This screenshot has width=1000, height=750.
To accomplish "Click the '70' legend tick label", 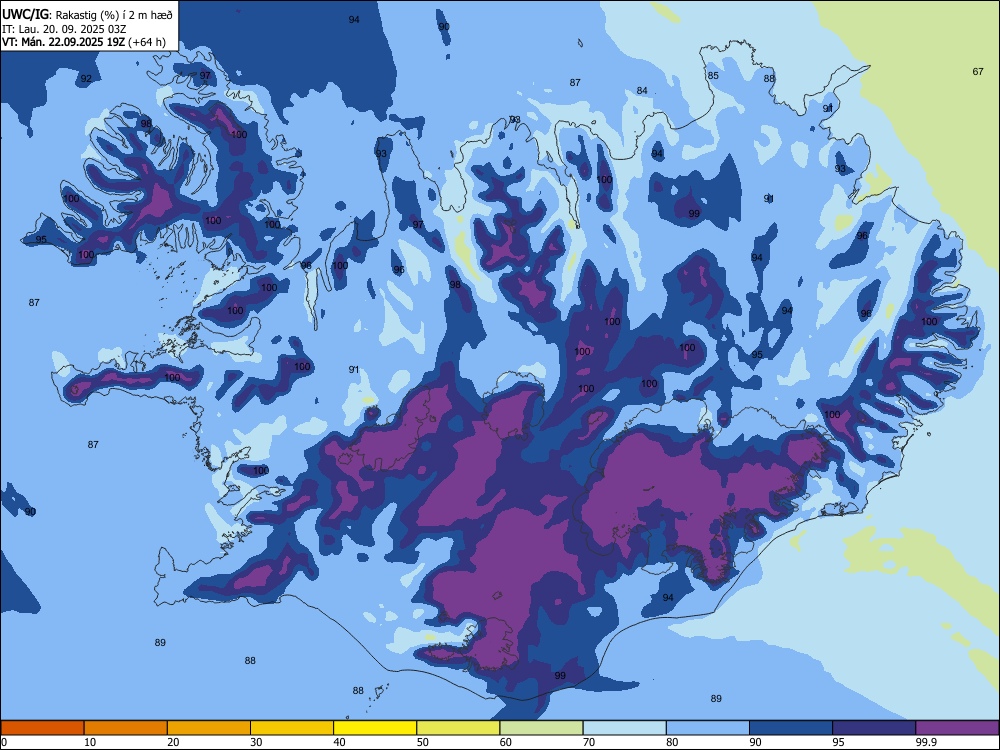I will 589,742.
